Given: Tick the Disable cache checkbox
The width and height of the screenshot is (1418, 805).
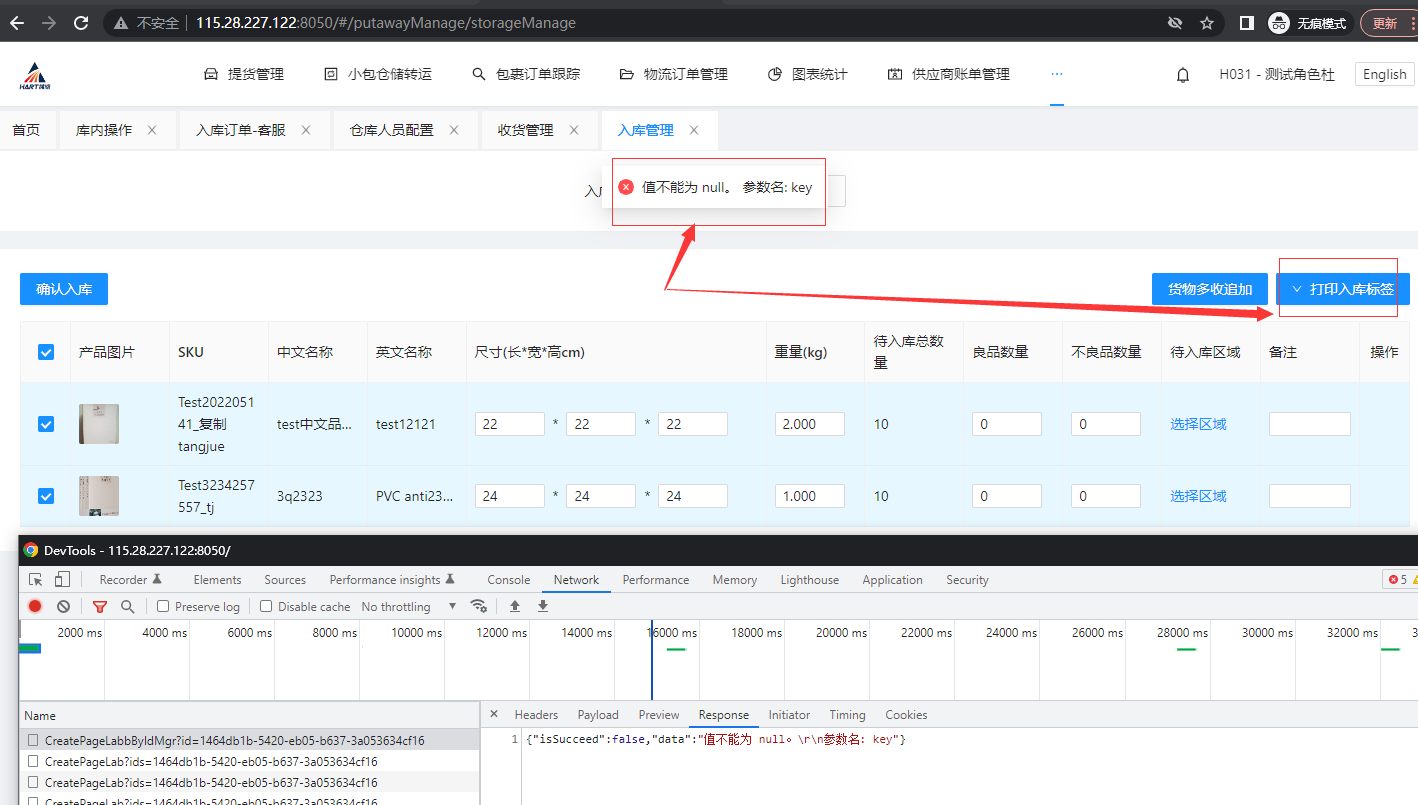Looking at the screenshot, I should pos(266,606).
